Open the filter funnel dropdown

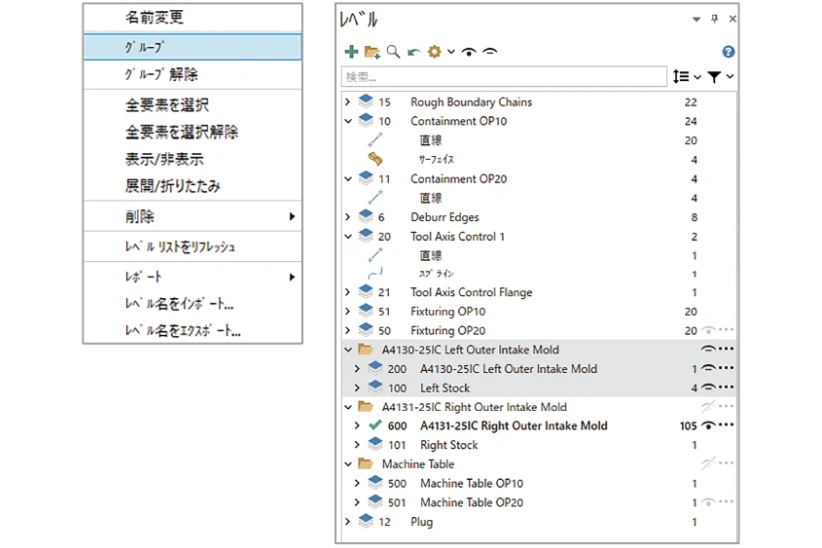tap(720, 77)
